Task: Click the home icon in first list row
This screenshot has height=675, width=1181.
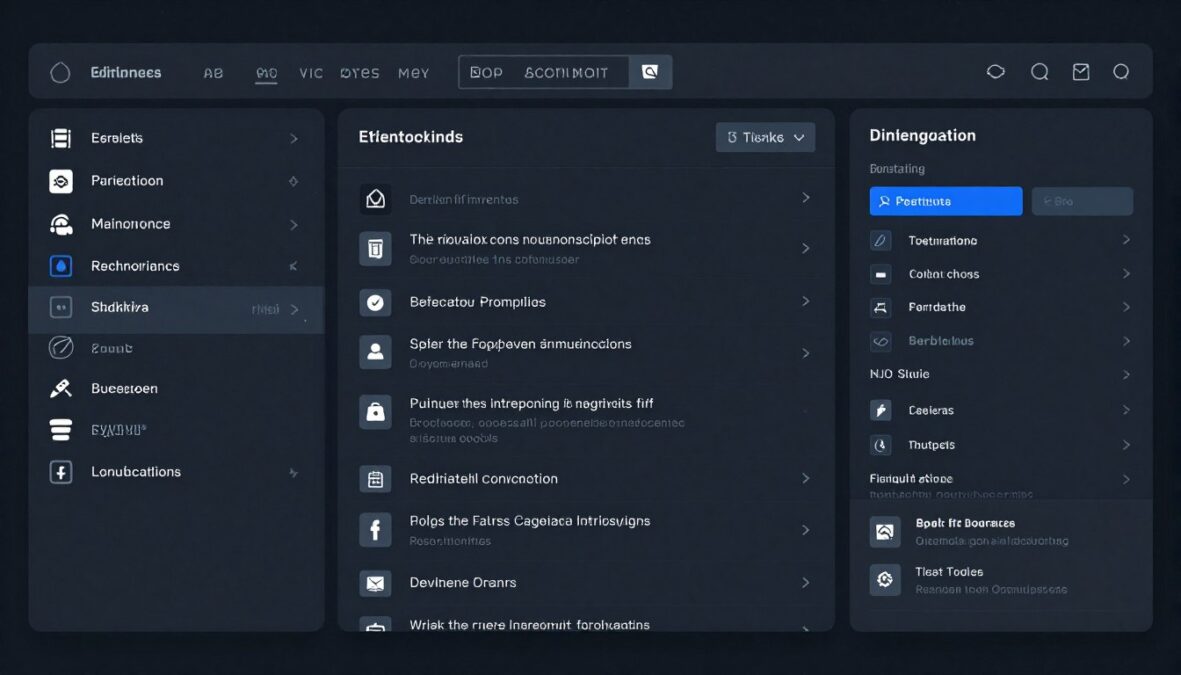Action: (x=375, y=199)
